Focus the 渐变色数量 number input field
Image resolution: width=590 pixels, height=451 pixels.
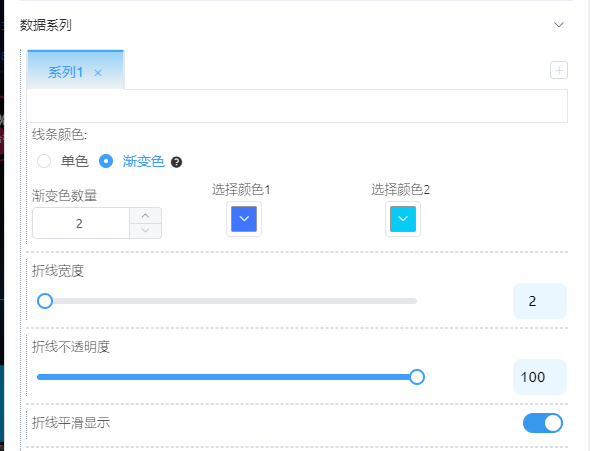[x=81, y=223]
